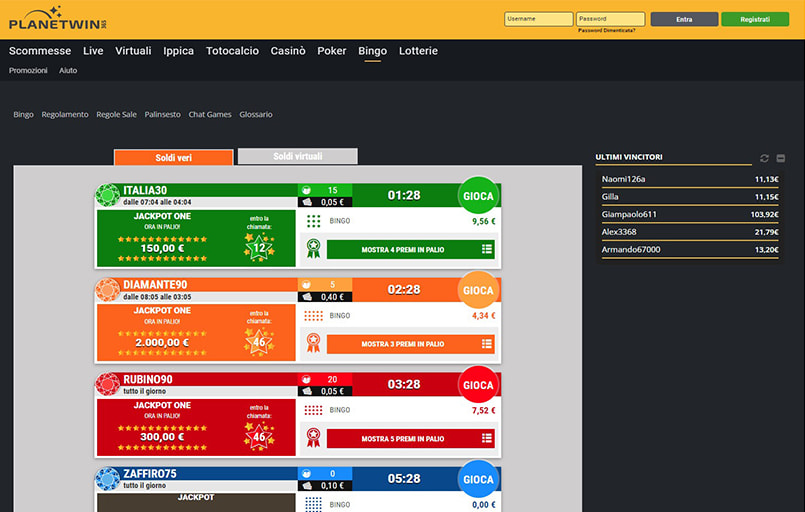Switch to the Soldi virtuali tab
The height and width of the screenshot is (512, 805).
coord(298,156)
